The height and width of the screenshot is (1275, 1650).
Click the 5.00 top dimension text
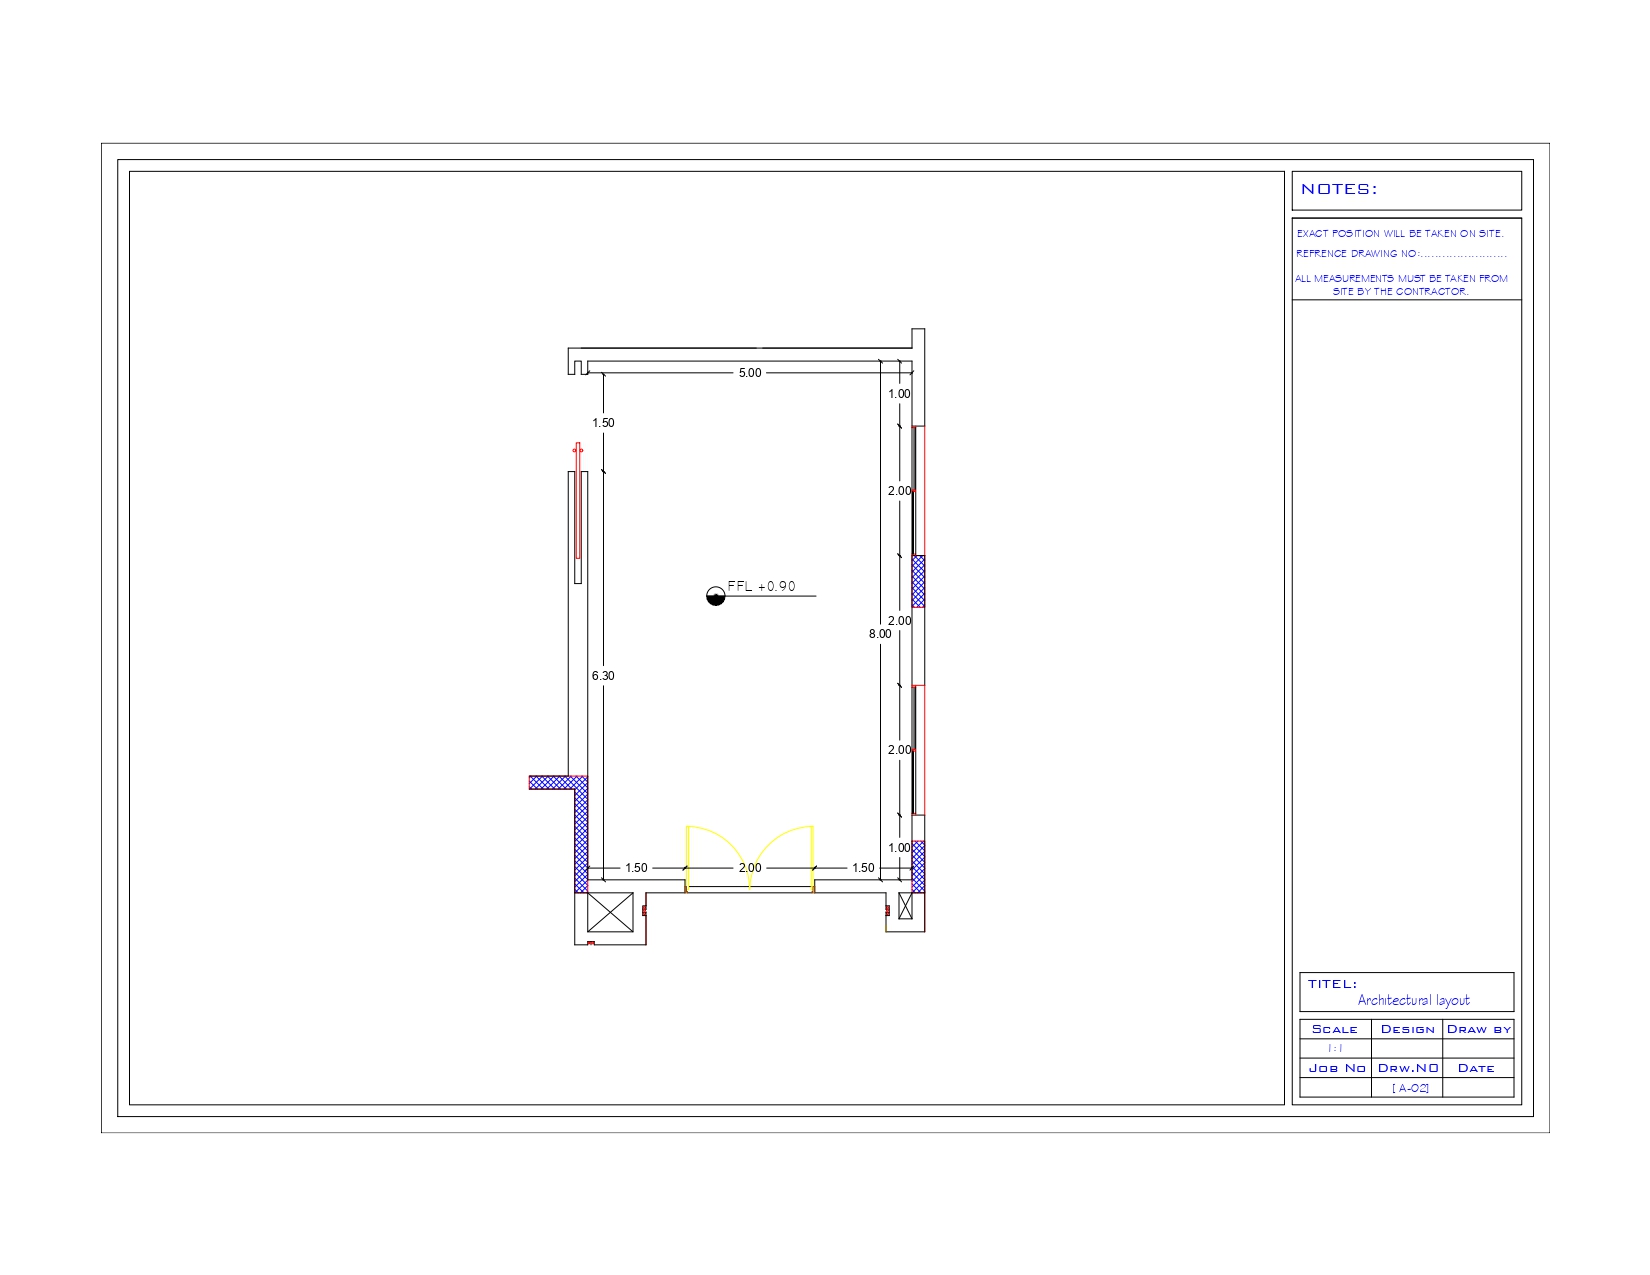tap(750, 372)
